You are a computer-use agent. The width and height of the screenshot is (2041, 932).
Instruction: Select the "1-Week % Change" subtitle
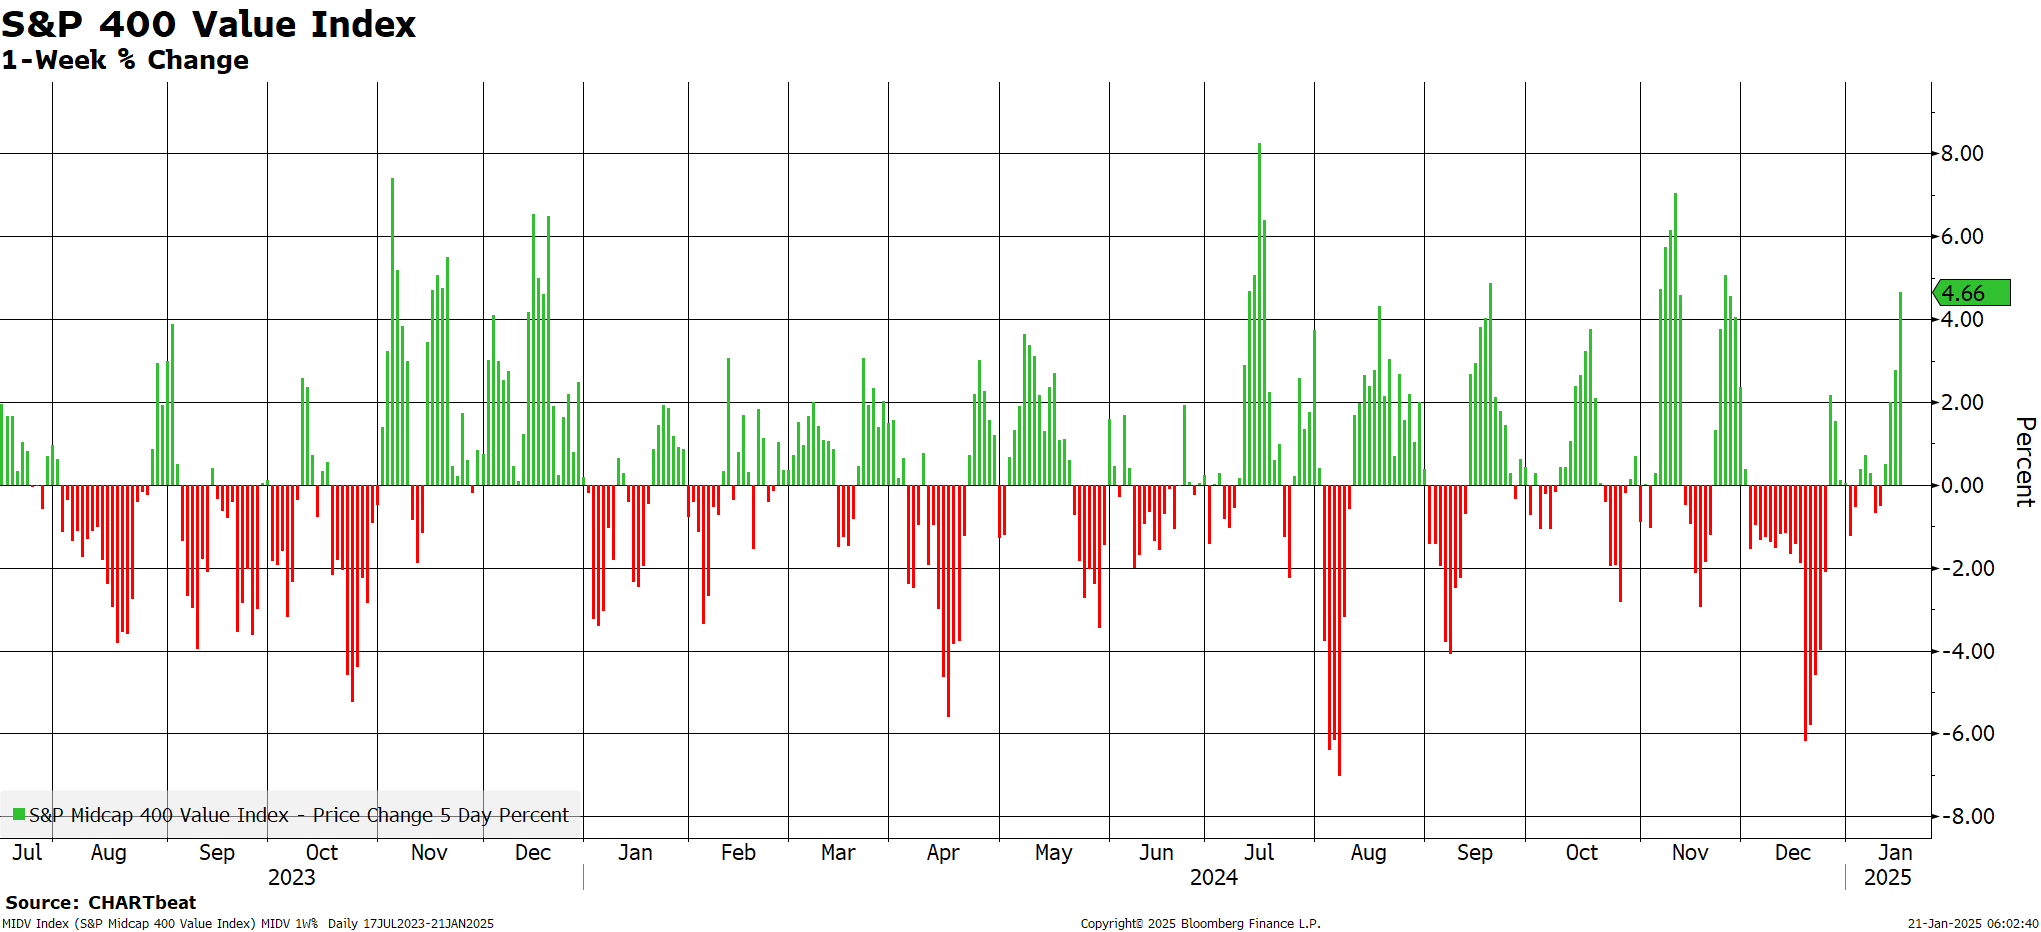125,60
